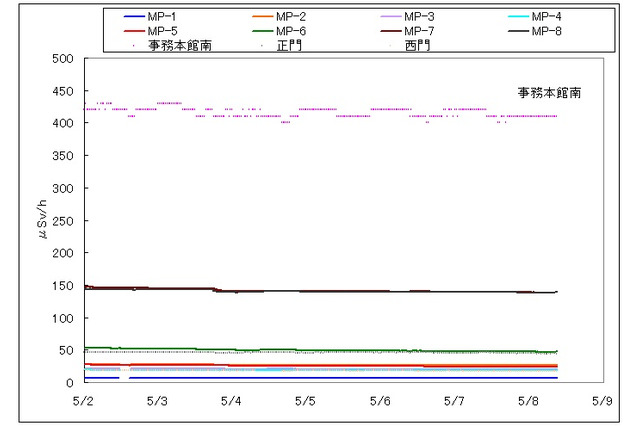The width and height of the screenshot is (640, 426).
Task: Click the 450 y-axis value
Action: coord(63,91)
